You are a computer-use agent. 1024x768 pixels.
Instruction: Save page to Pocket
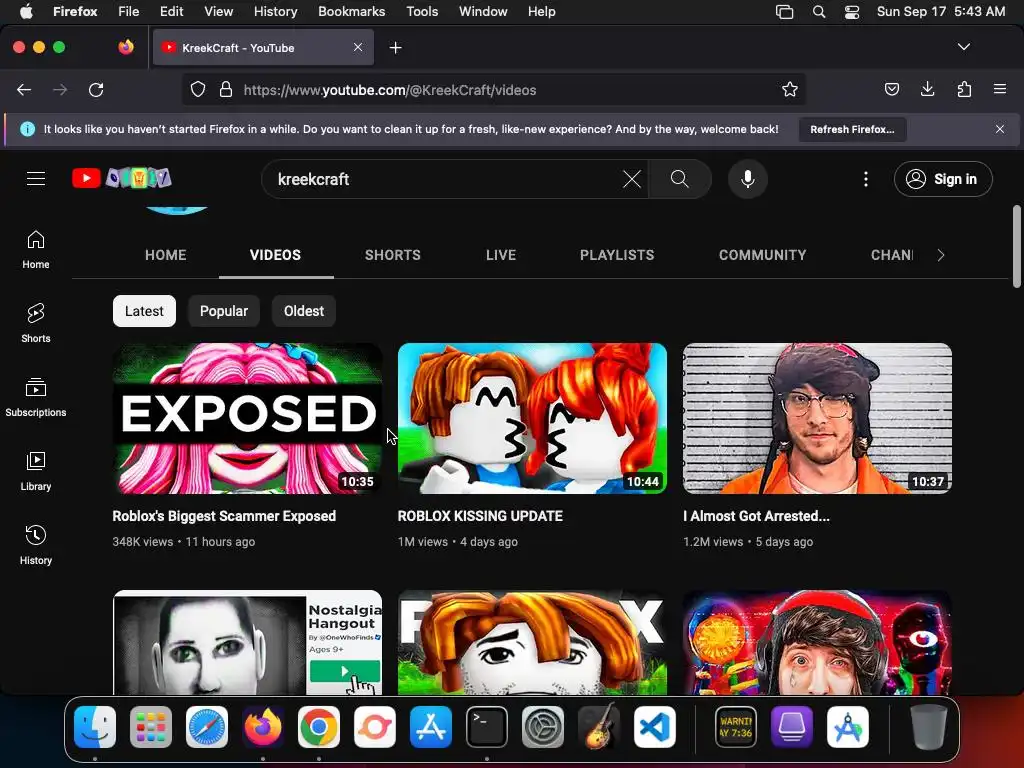(891, 89)
